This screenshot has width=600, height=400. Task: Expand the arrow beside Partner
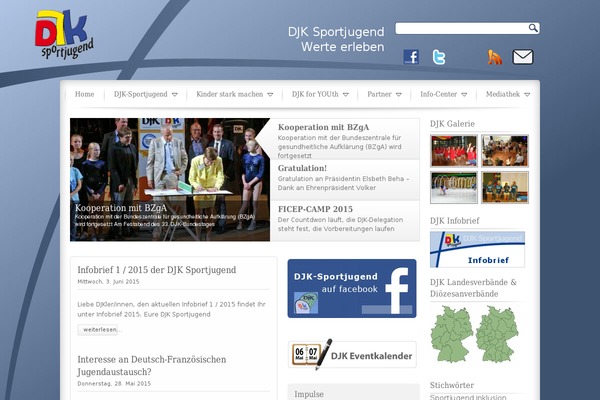pos(398,95)
